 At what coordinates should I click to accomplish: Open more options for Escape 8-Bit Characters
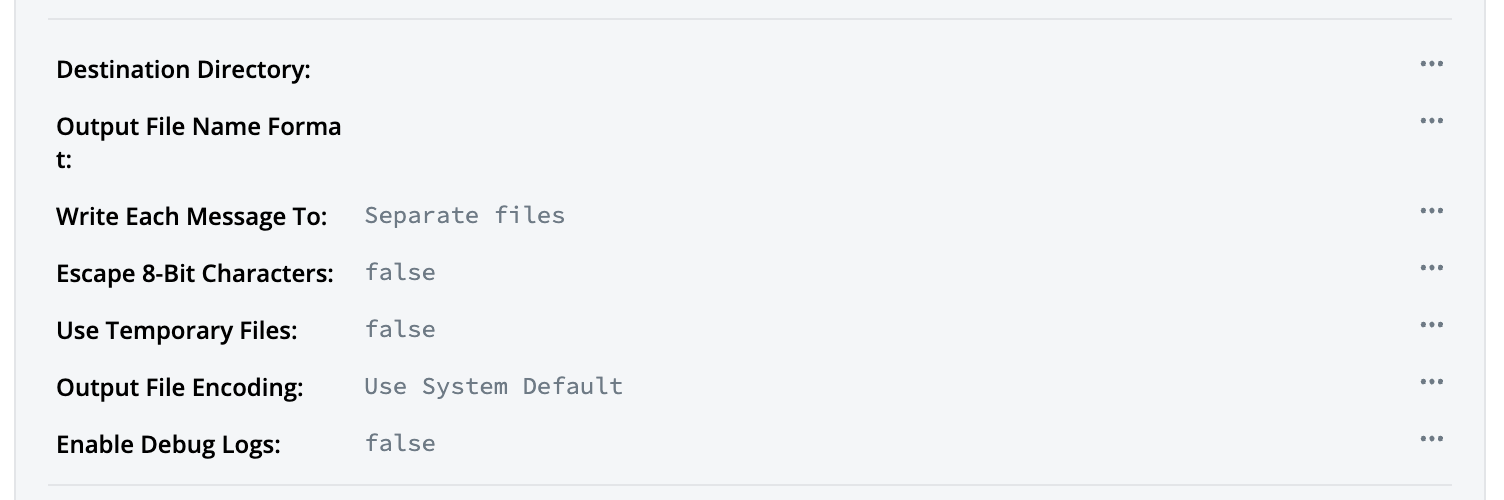[1431, 268]
